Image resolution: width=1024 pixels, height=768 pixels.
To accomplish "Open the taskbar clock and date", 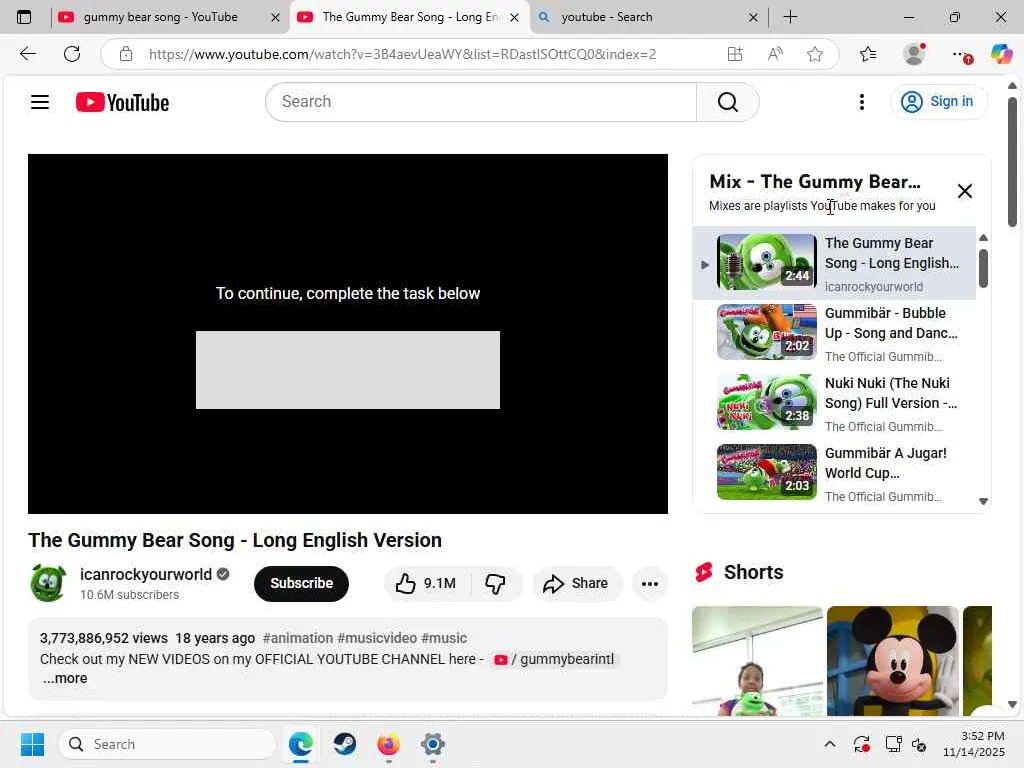I will (x=973, y=744).
